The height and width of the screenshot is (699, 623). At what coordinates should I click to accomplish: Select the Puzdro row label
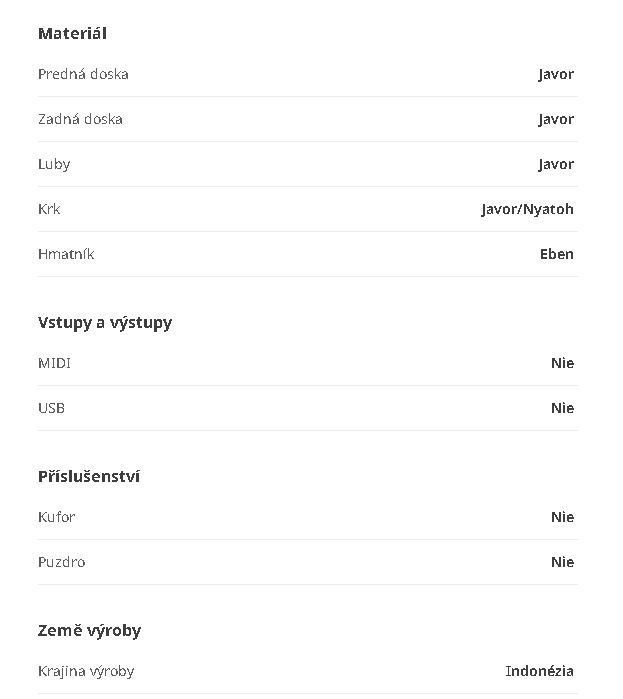(x=61, y=562)
